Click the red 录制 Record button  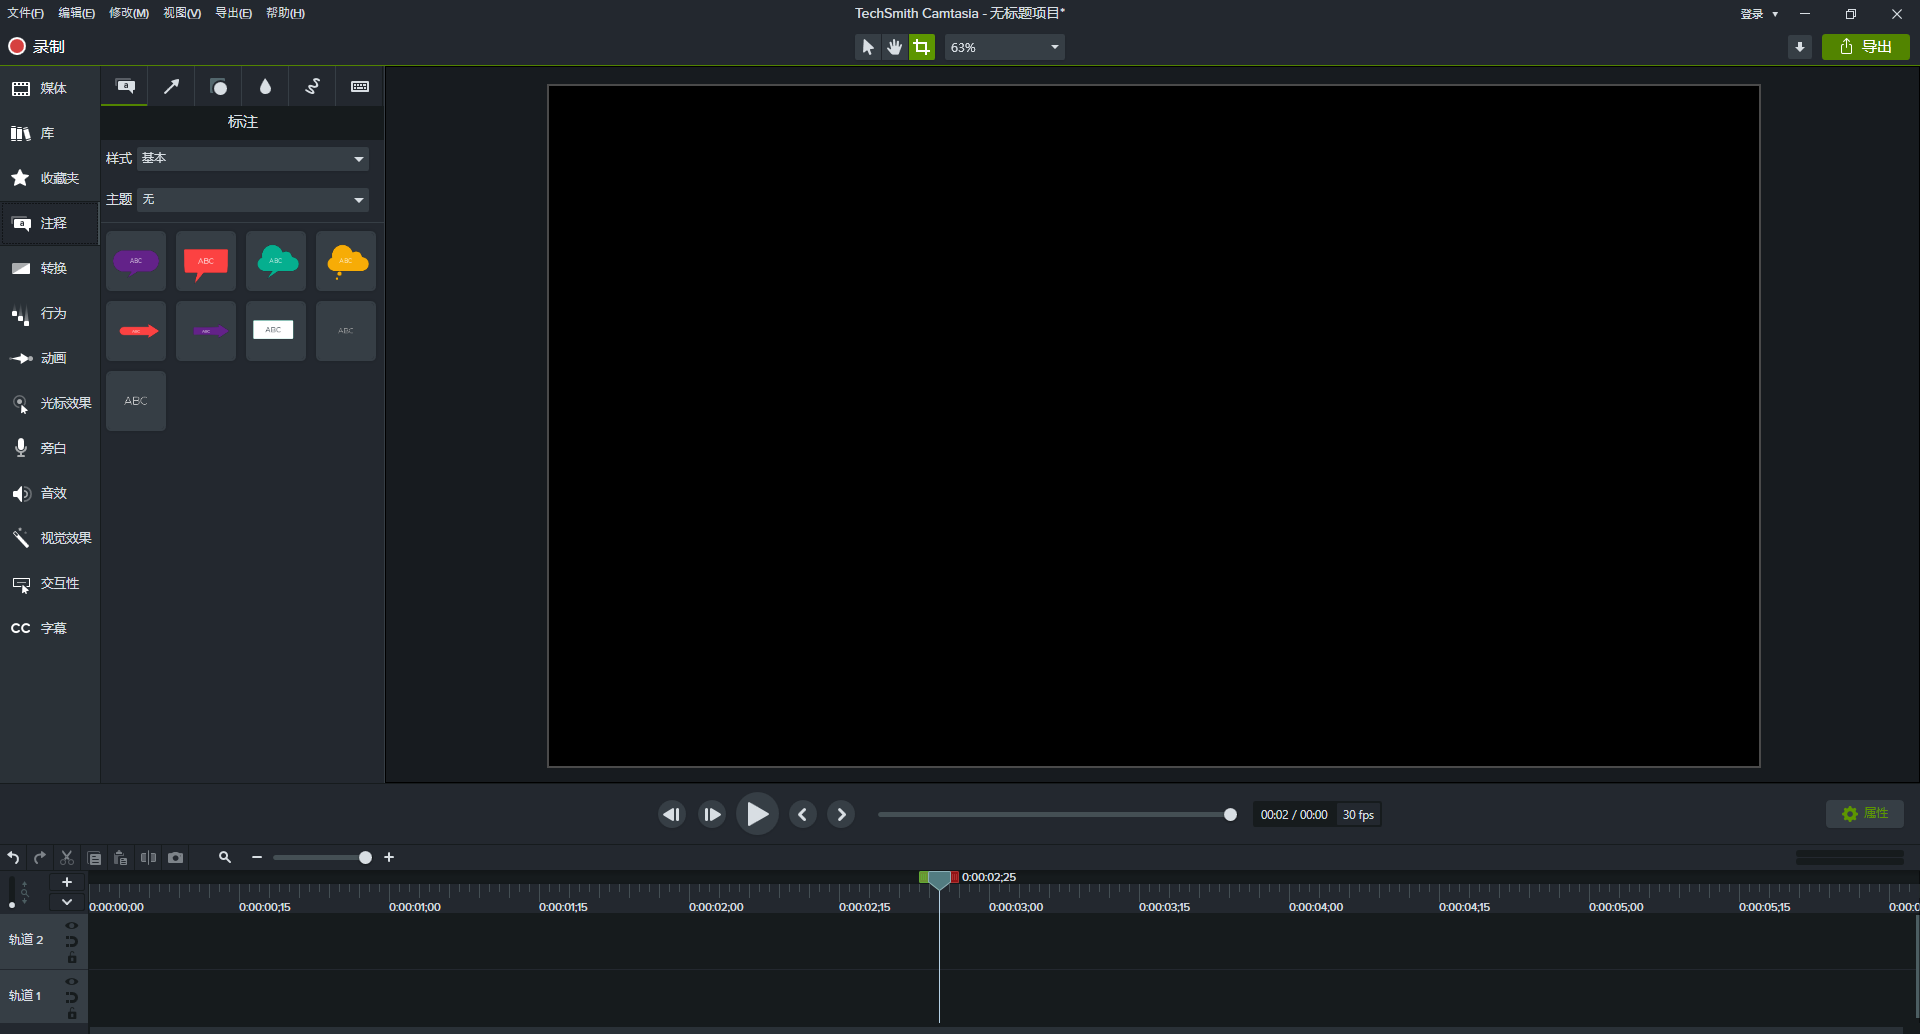point(37,47)
